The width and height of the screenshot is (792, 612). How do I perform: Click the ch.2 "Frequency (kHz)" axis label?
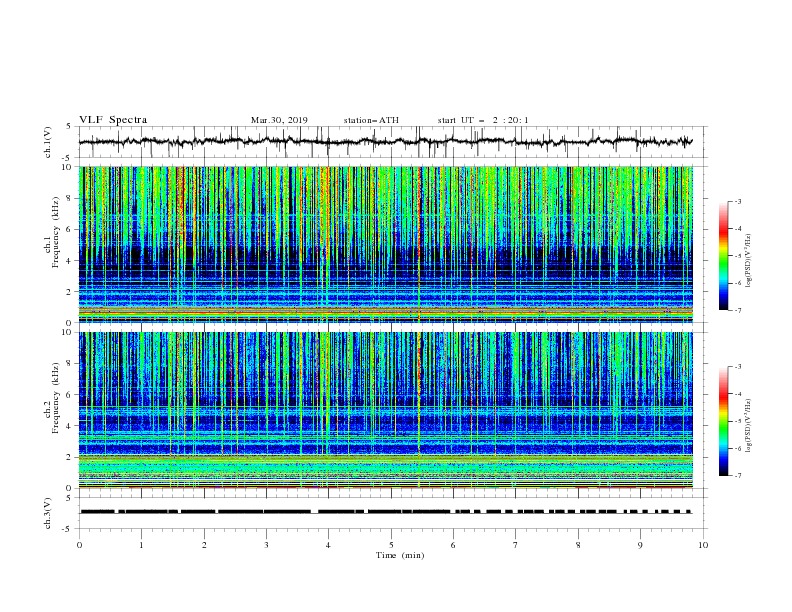click(x=56, y=398)
